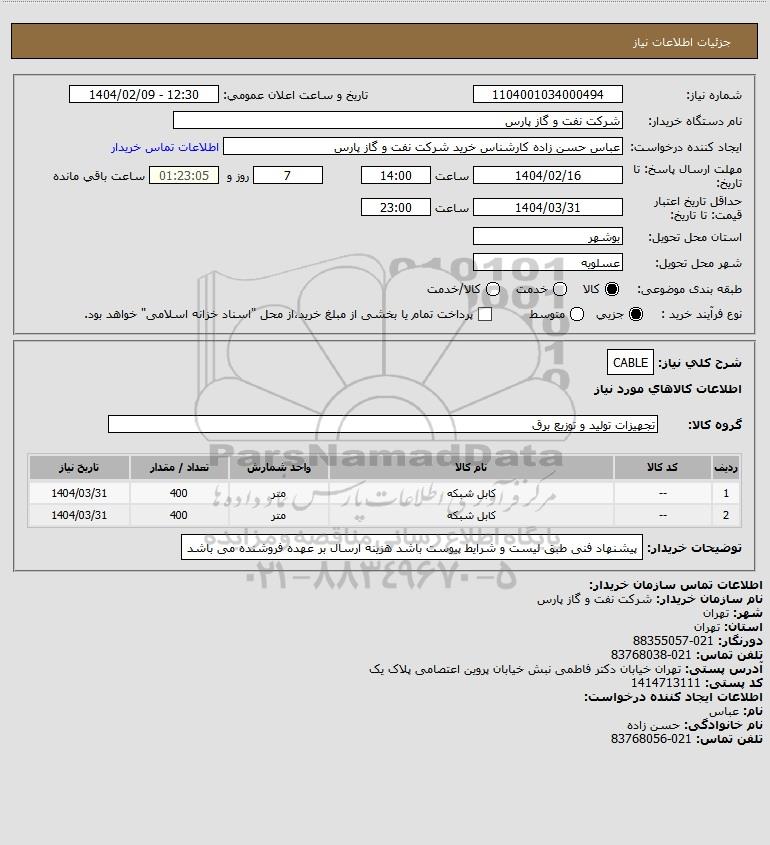Click the public announcement date field

coord(144,94)
